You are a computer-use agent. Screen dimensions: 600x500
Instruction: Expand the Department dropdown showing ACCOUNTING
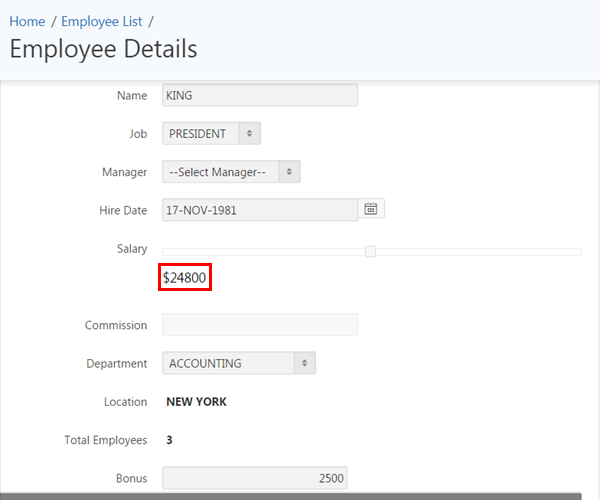238,363
